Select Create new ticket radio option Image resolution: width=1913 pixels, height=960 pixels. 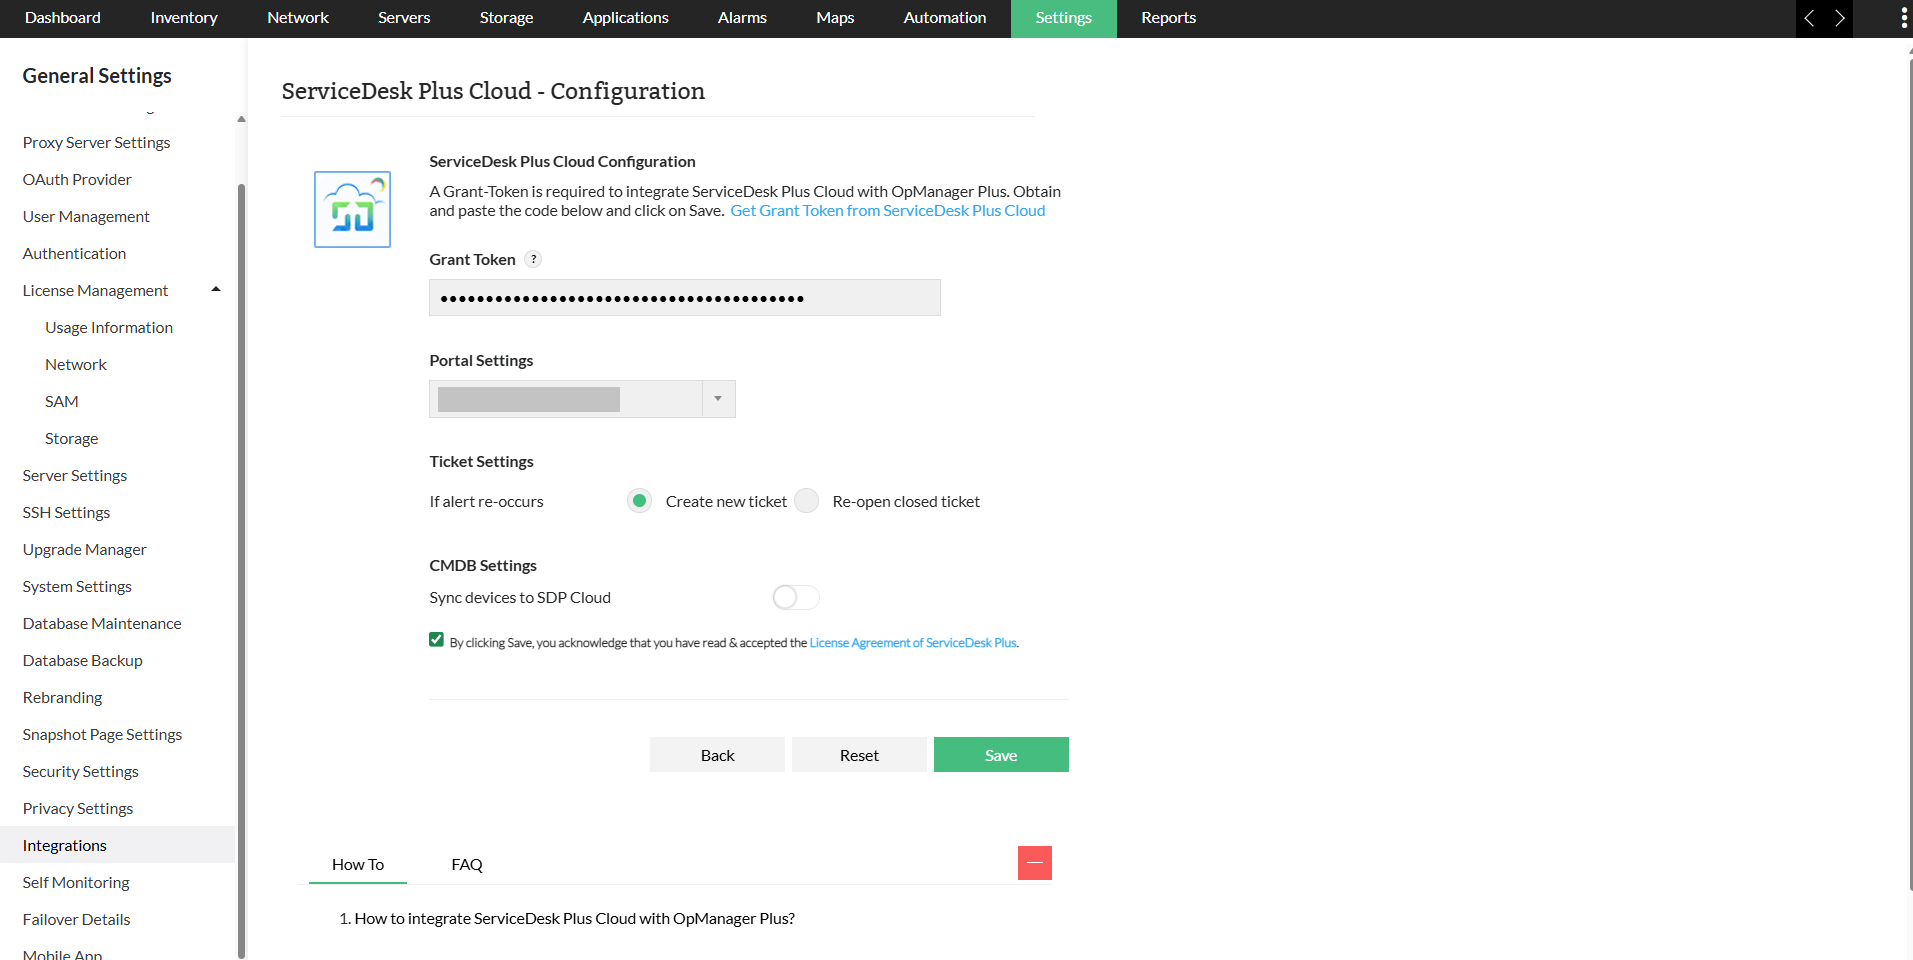[639, 501]
